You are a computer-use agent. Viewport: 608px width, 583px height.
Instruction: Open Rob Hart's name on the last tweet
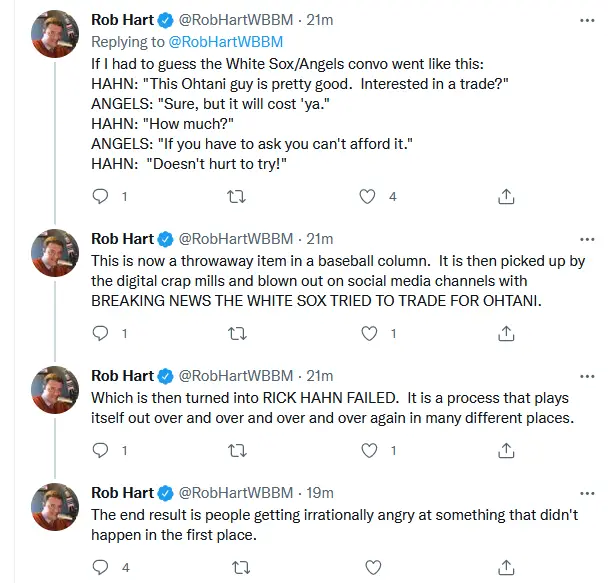pos(122,493)
